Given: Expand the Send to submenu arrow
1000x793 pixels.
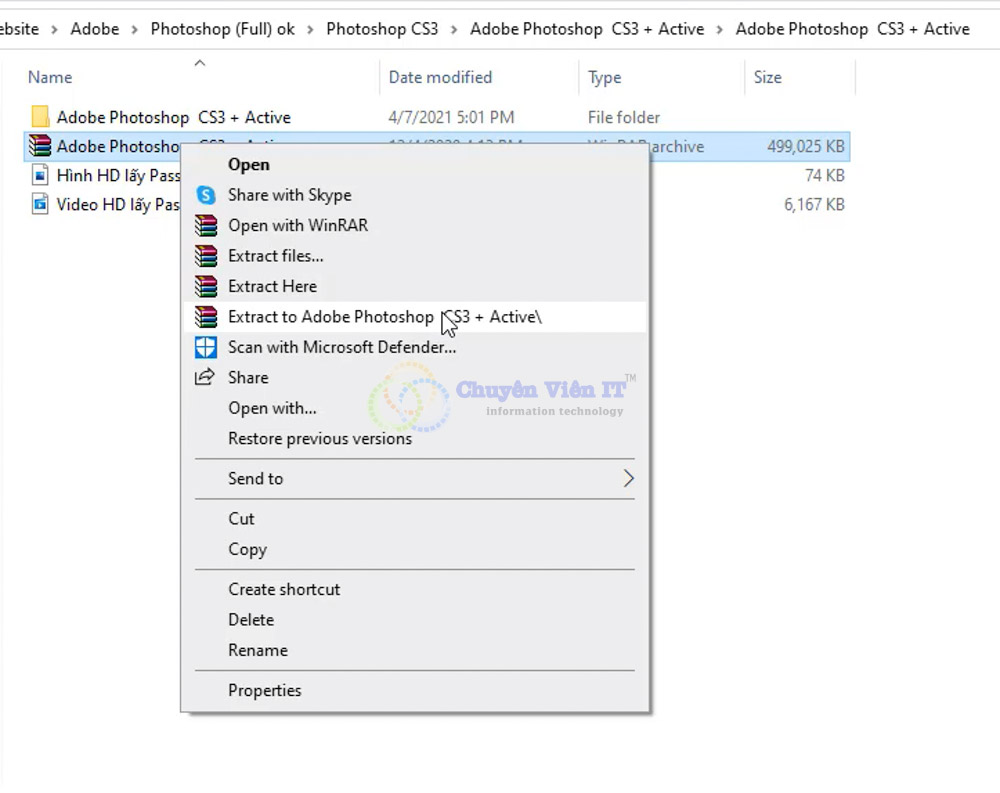Looking at the screenshot, I should click(628, 478).
